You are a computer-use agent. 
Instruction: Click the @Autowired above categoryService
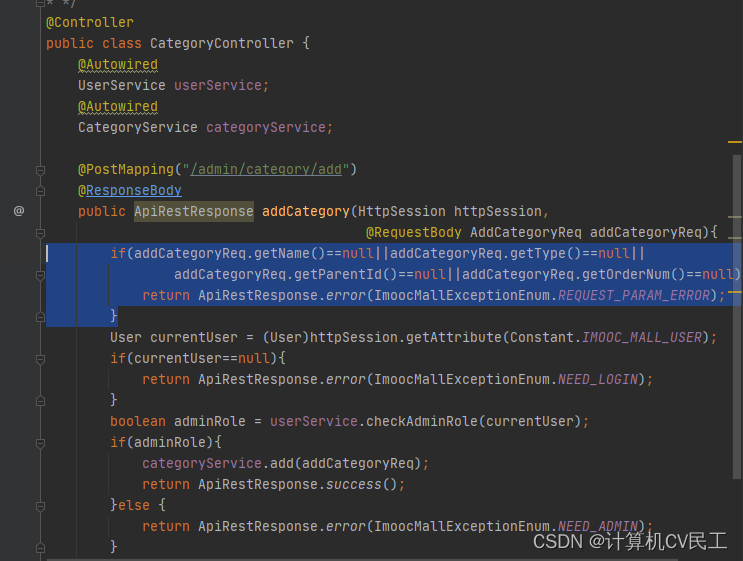pos(118,107)
